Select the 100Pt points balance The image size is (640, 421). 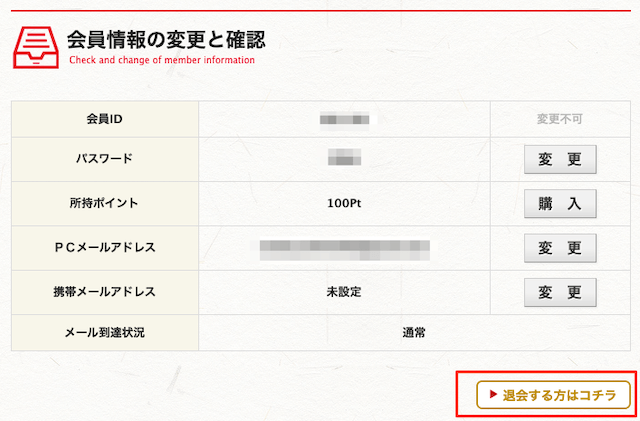(344, 203)
